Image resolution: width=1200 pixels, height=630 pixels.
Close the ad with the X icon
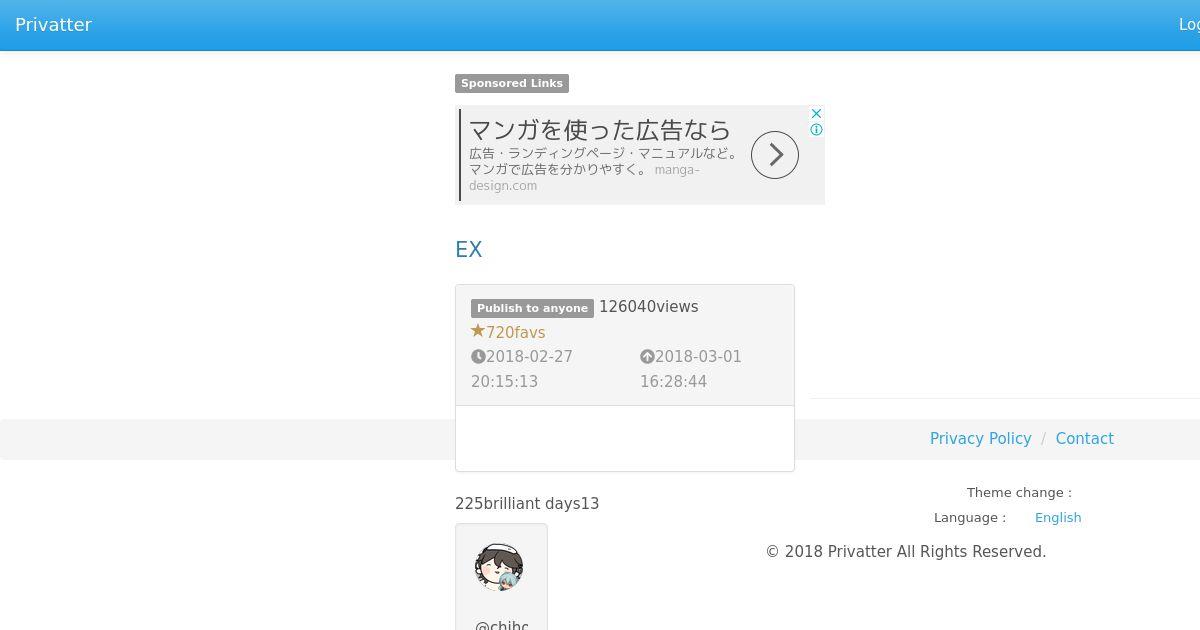816,114
